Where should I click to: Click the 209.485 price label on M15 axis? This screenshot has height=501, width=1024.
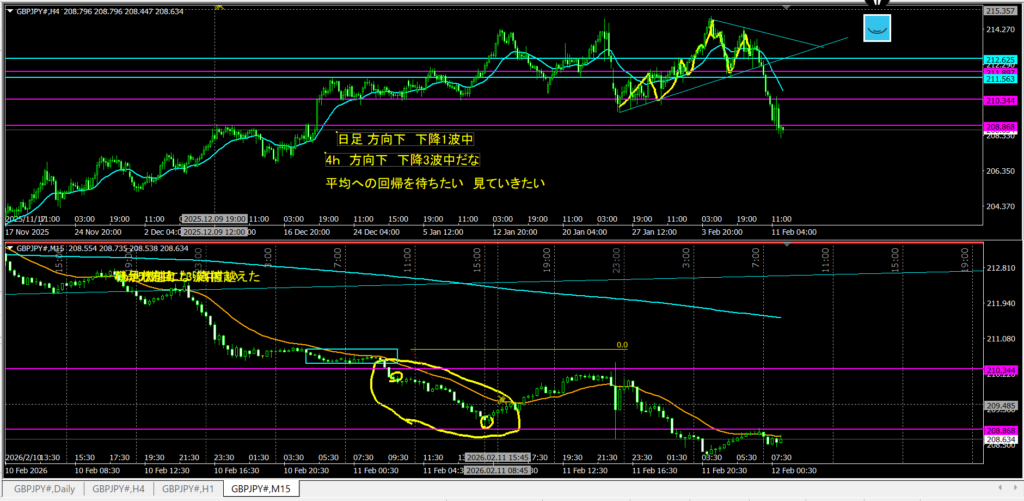[1001, 405]
